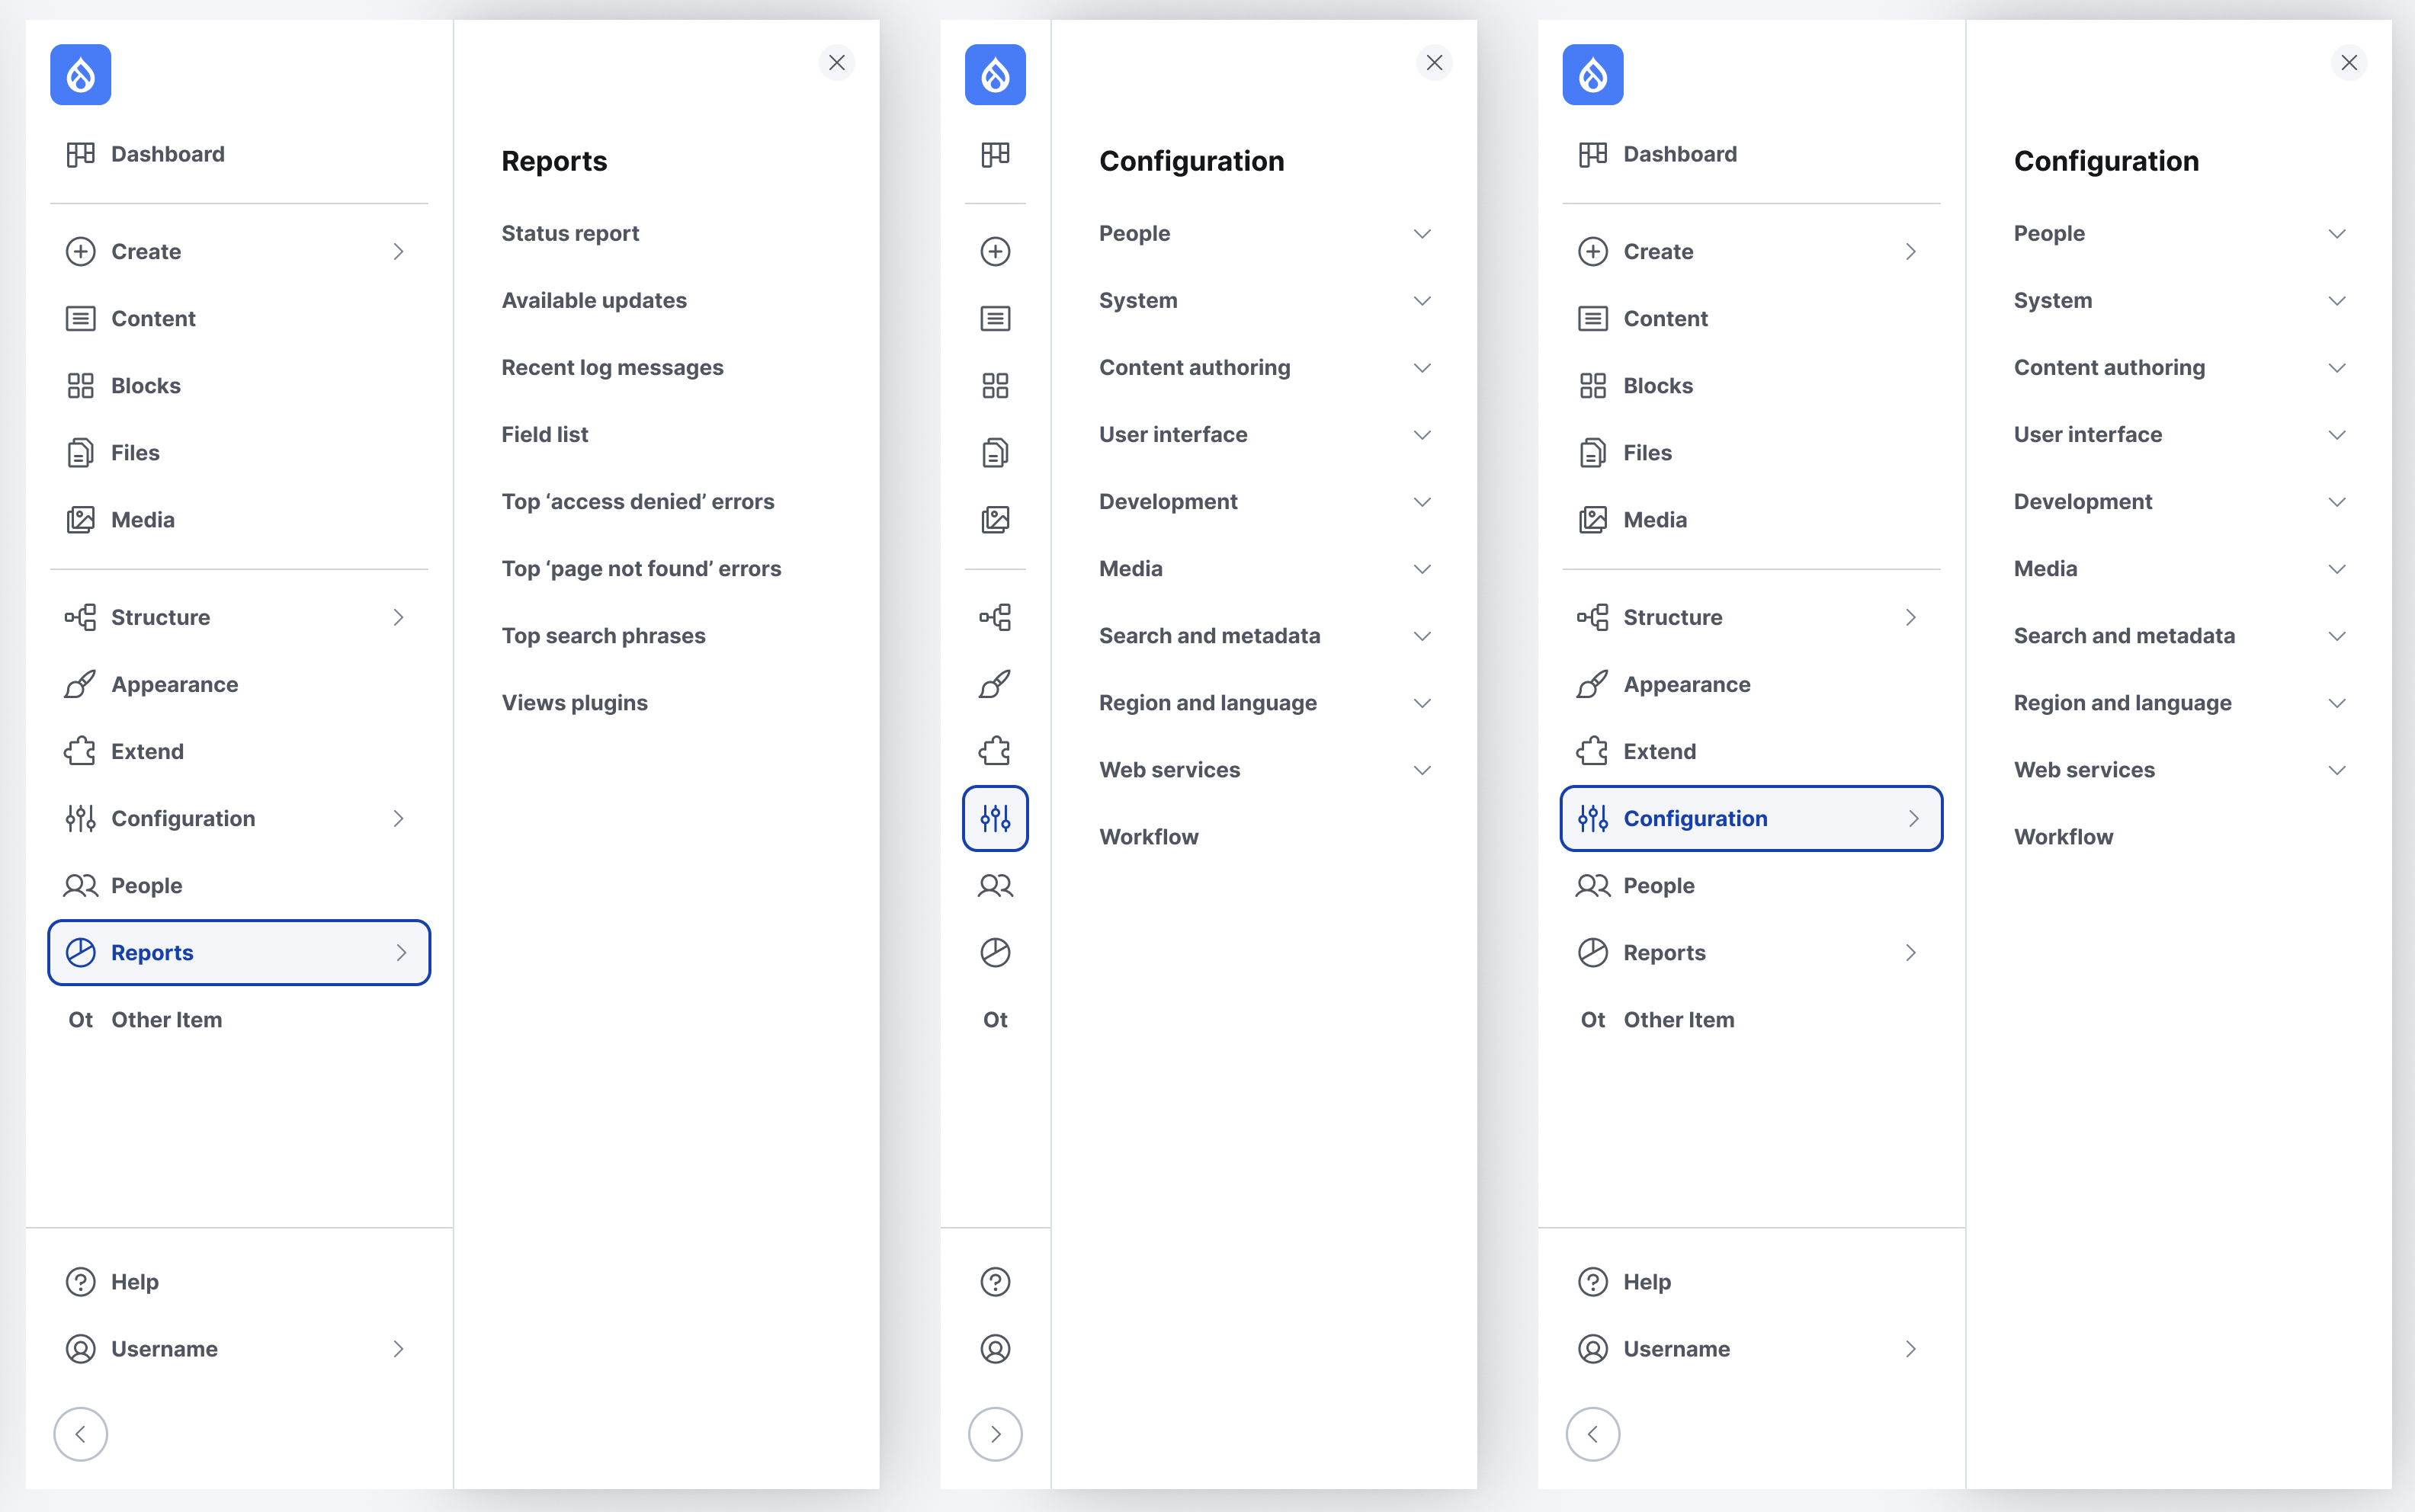Click the Drupal logo icon top left
The width and height of the screenshot is (2415, 1512).
coord(82,75)
